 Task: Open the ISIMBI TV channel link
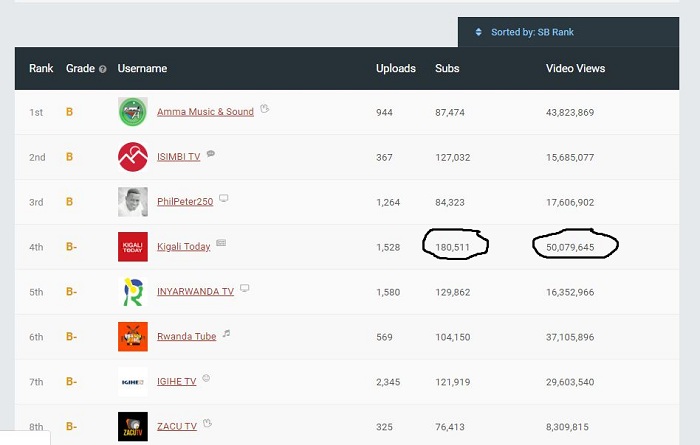point(179,157)
